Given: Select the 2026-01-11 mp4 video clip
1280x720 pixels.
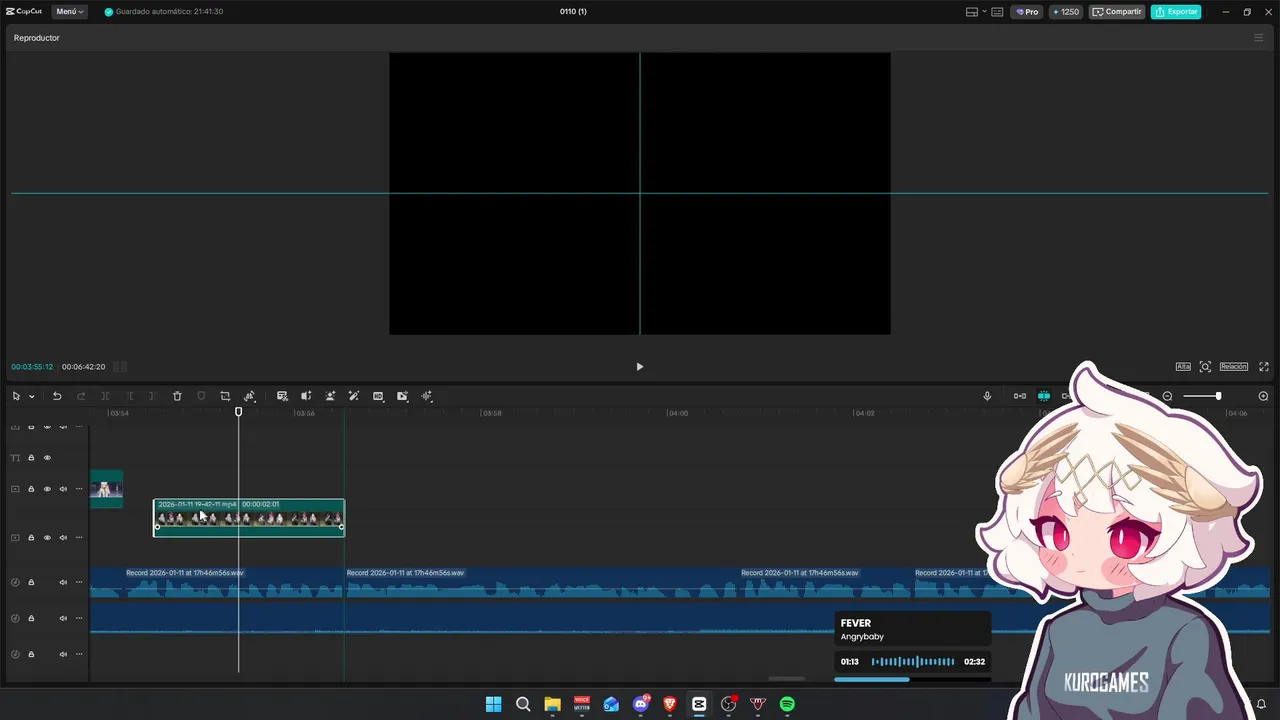Looking at the screenshot, I should click(x=249, y=518).
